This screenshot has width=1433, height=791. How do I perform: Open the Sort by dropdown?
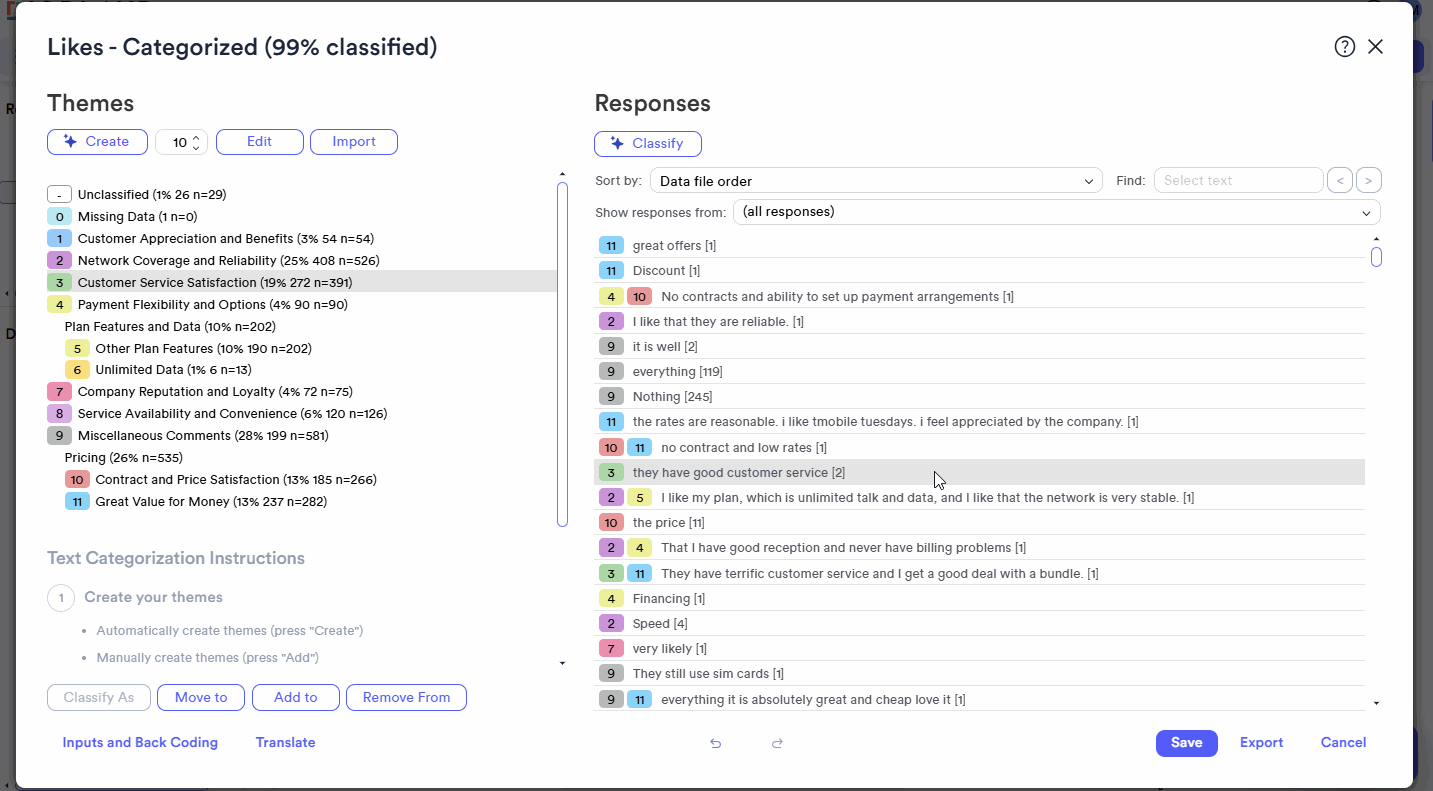(876, 181)
